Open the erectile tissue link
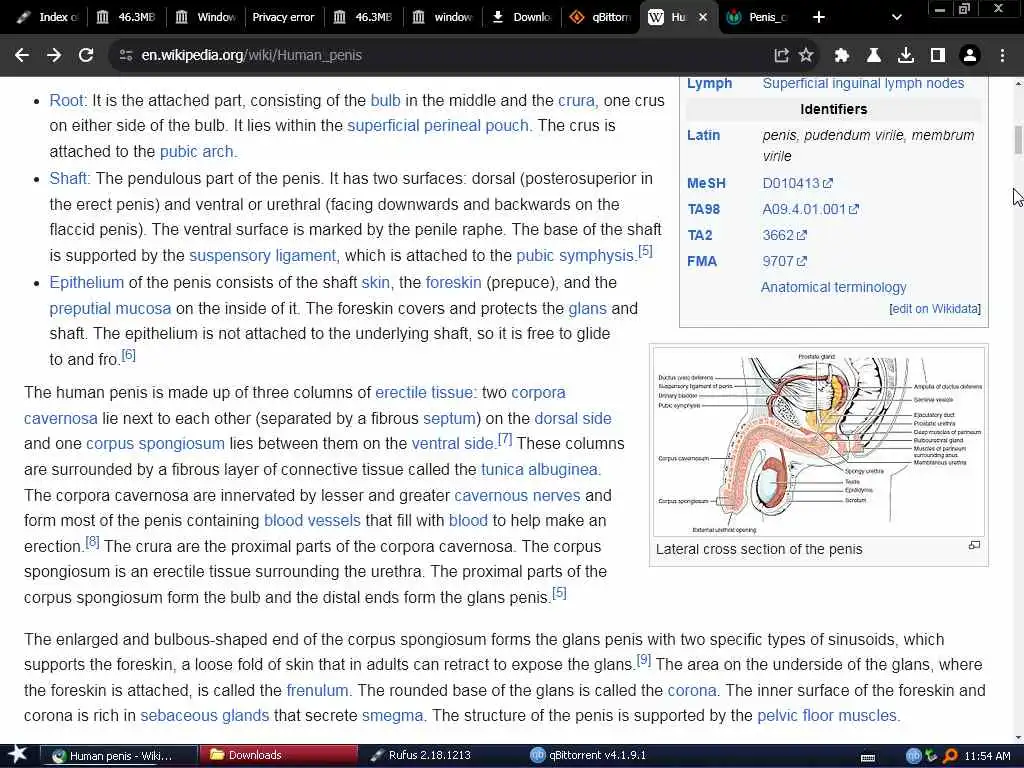Viewport: 1024px width, 768px height. (x=424, y=392)
